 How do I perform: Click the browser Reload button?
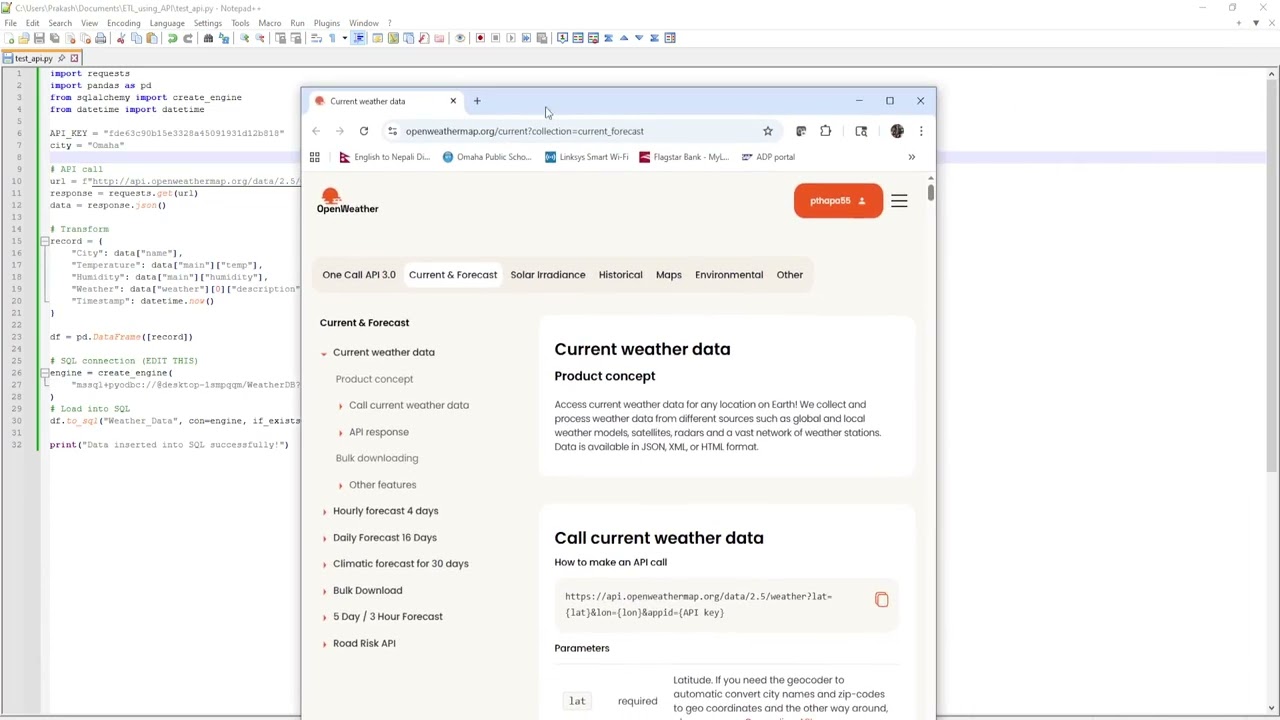tap(364, 131)
